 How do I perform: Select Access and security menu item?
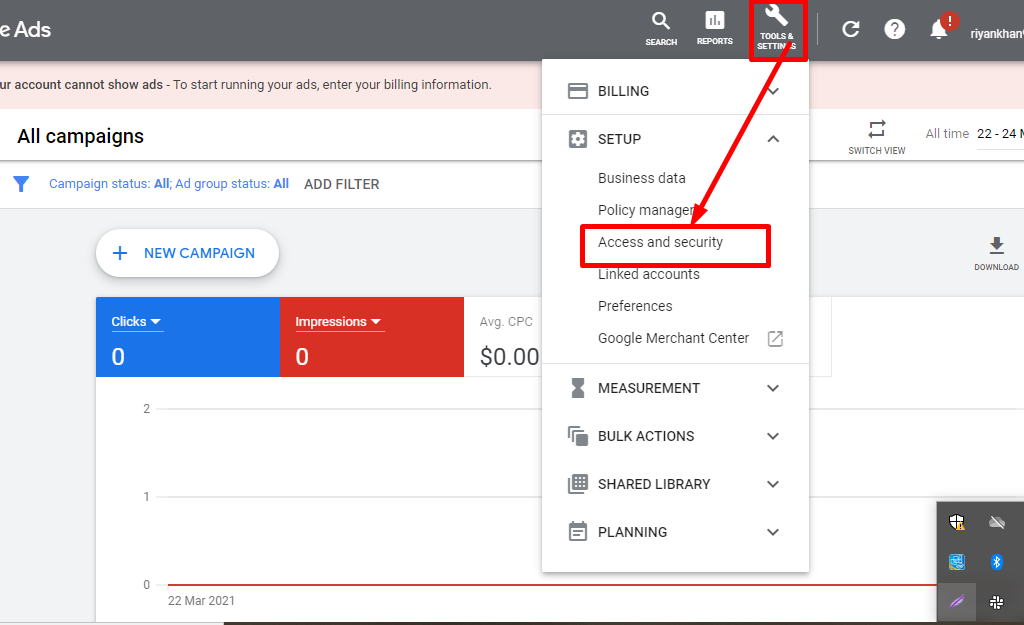[660, 242]
